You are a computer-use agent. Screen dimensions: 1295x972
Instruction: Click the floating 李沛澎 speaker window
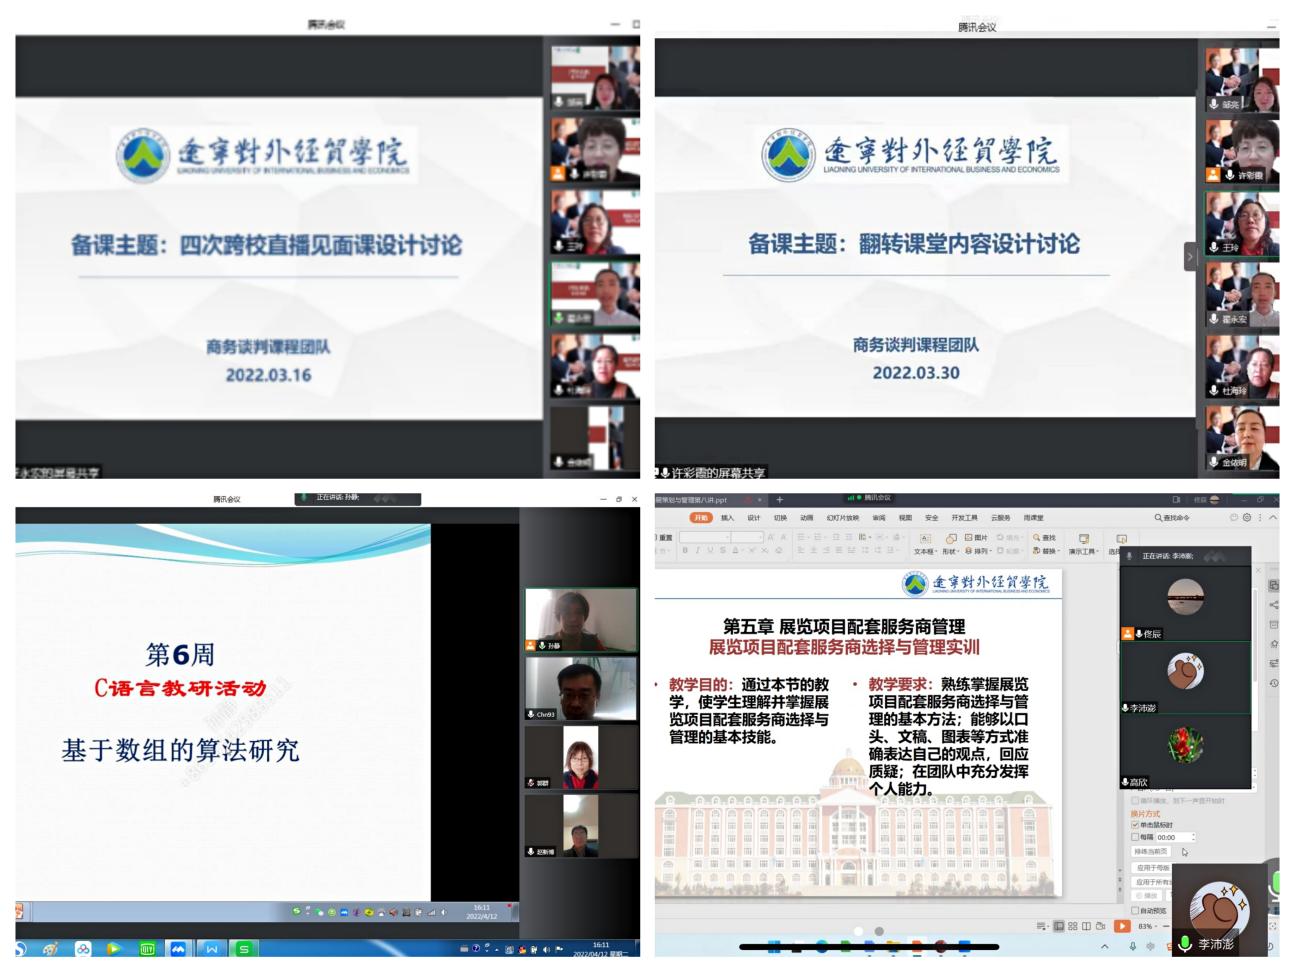pos(1220,910)
